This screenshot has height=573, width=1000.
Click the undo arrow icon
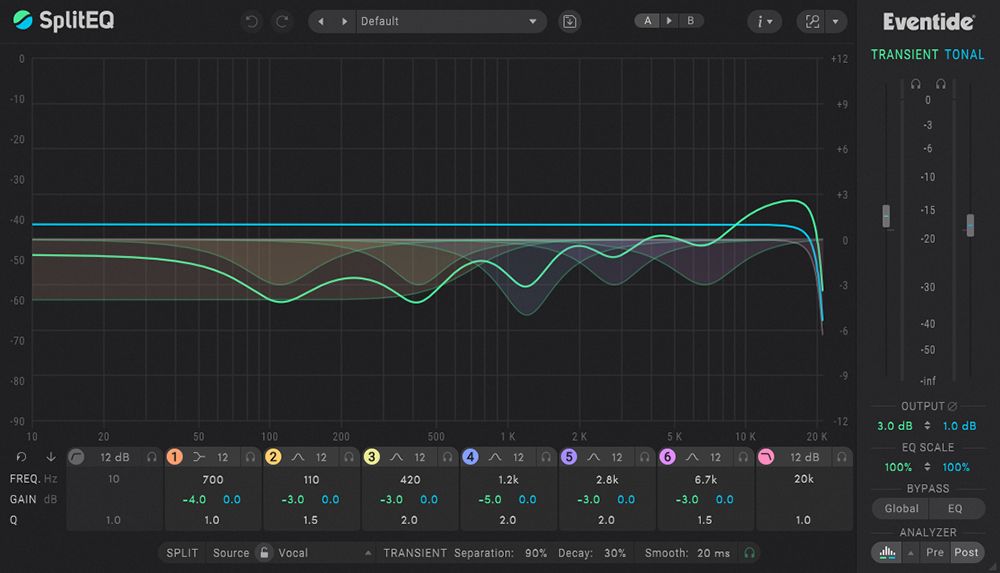tap(251, 22)
